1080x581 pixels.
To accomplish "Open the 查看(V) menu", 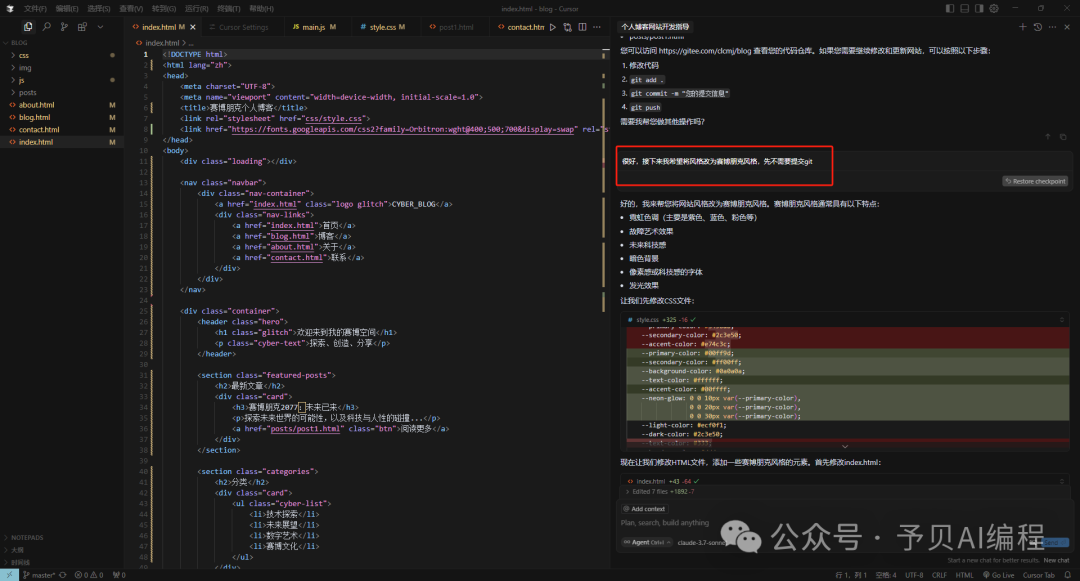I will (x=131, y=8).
